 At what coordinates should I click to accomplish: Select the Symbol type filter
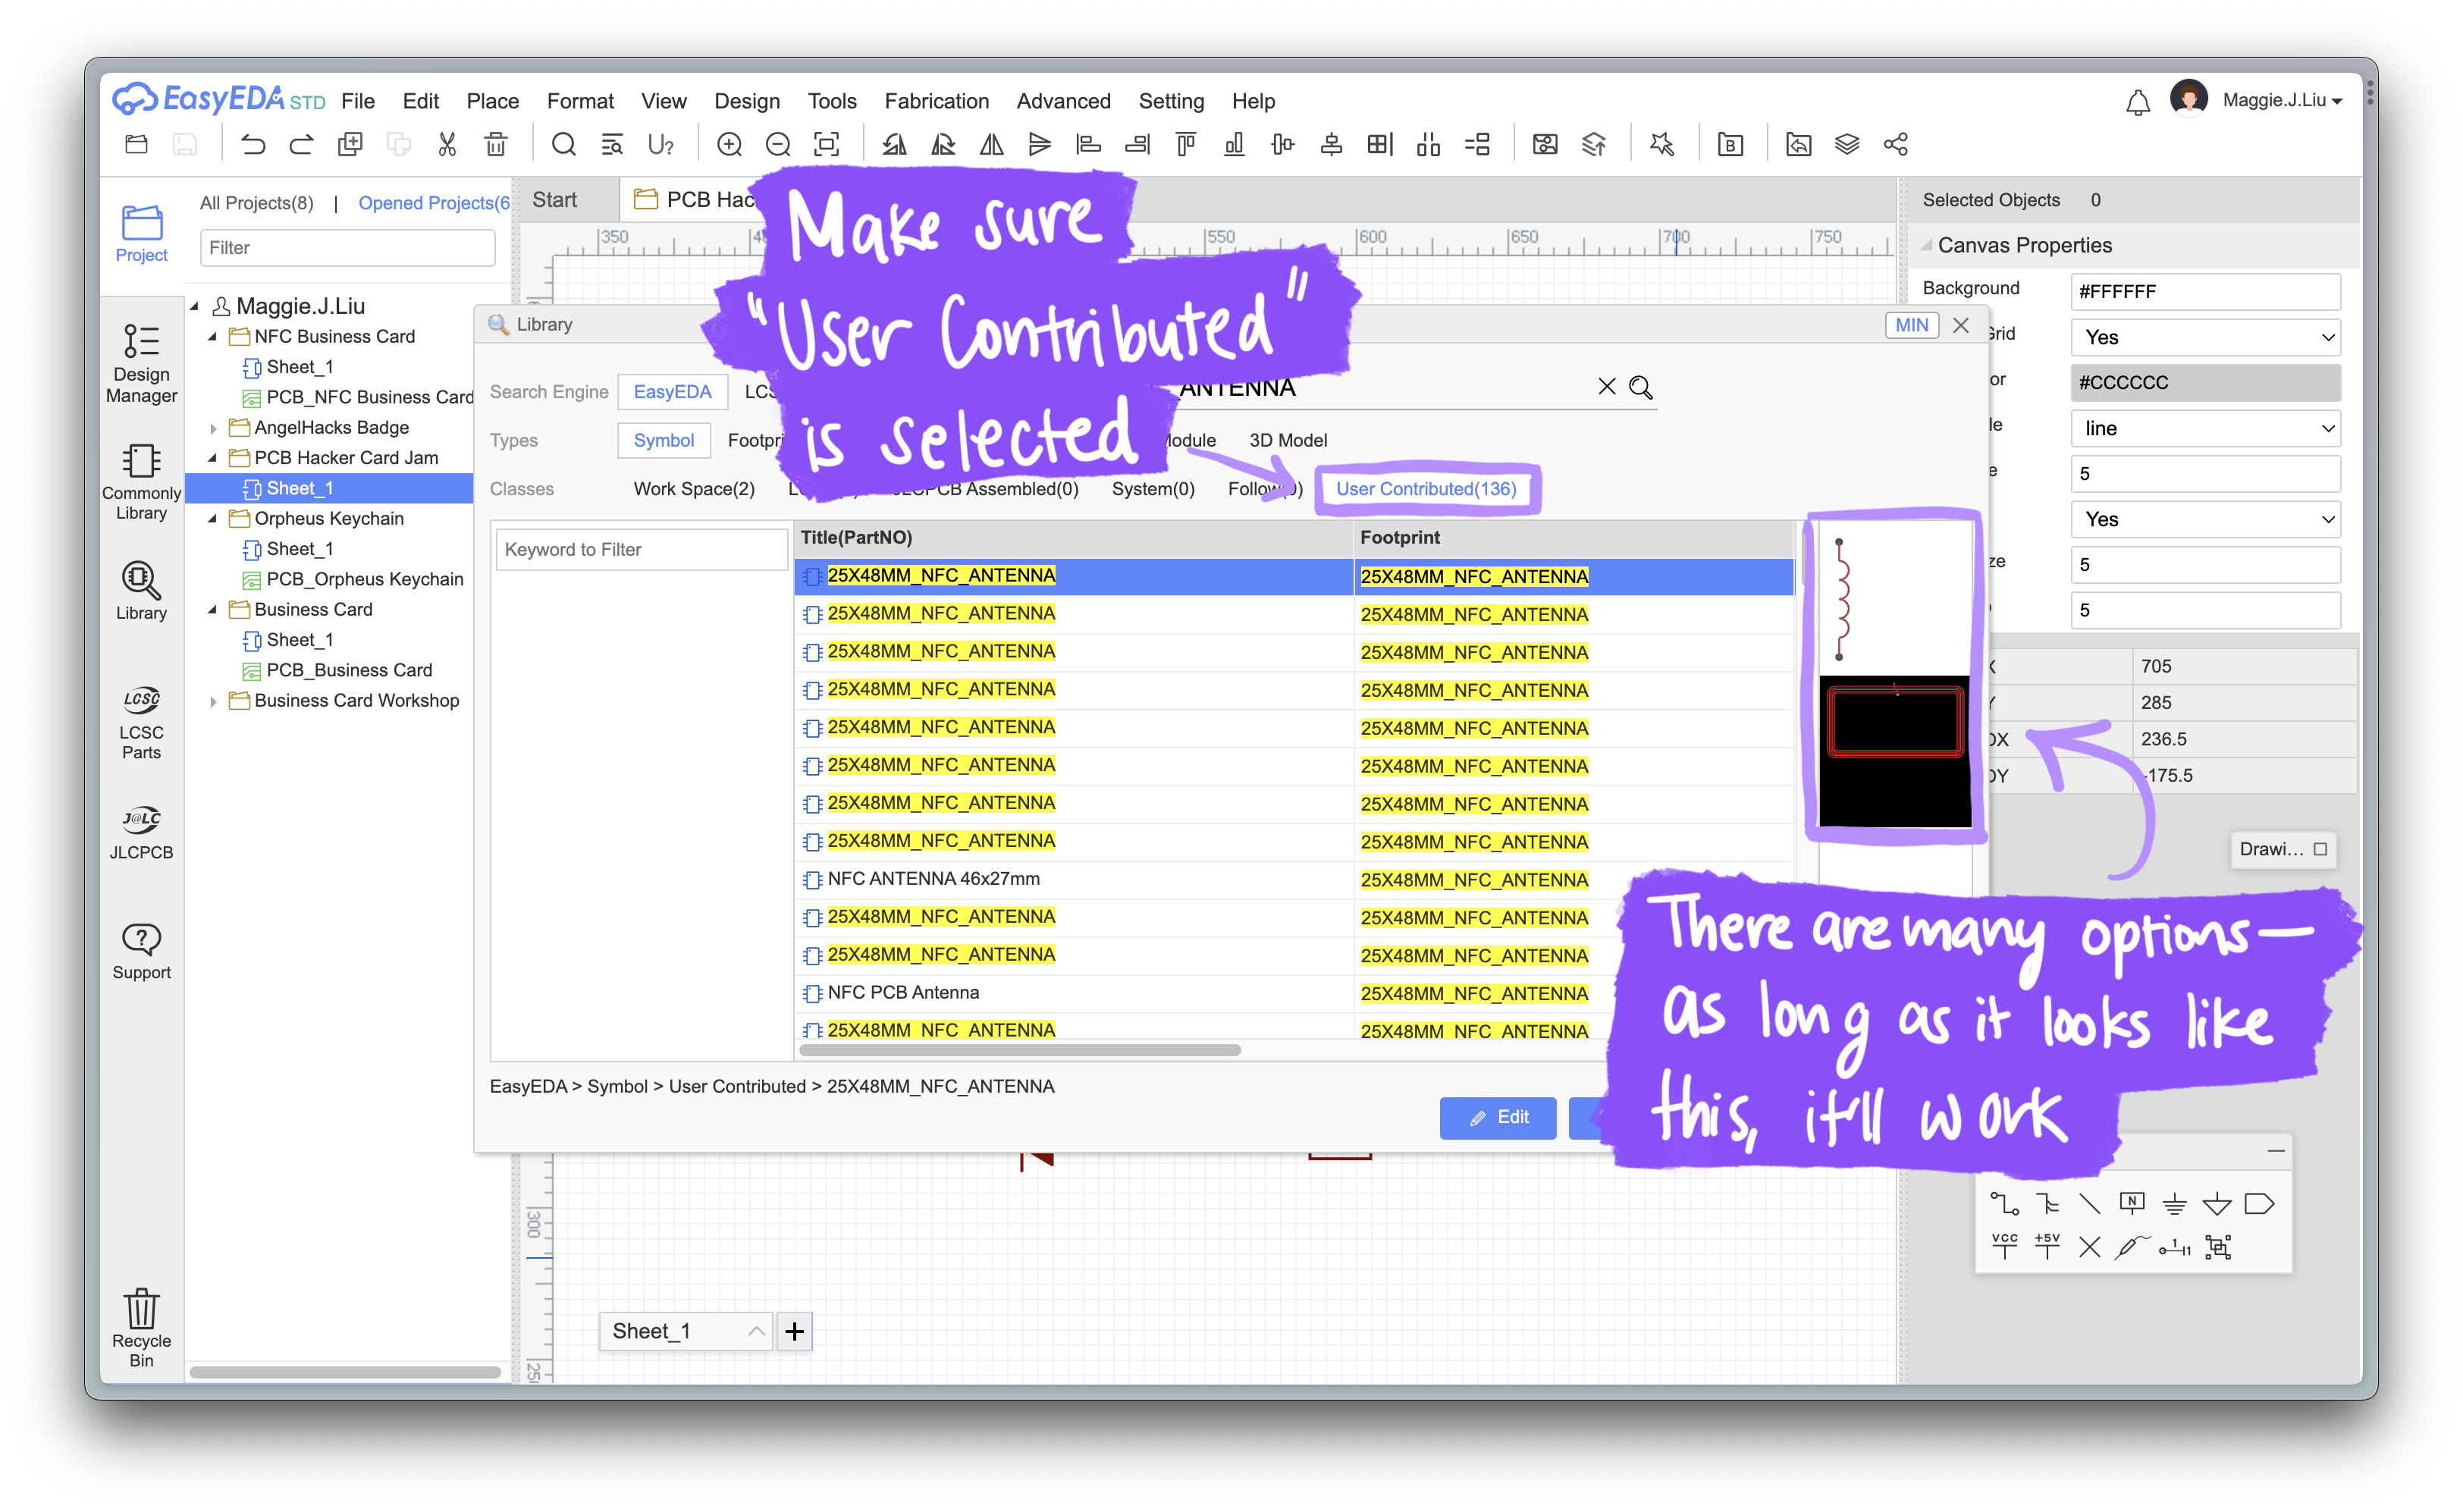(663, 440)
